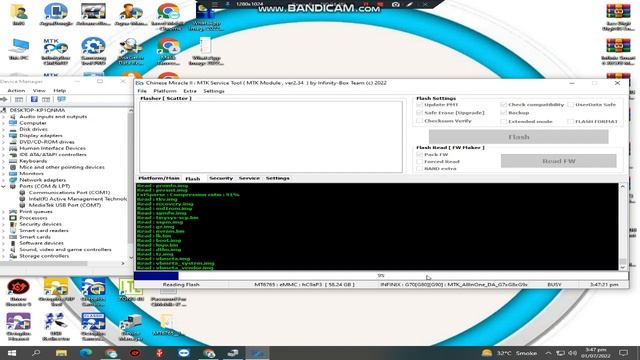Expand Display adapters node

tap(4, 136)
